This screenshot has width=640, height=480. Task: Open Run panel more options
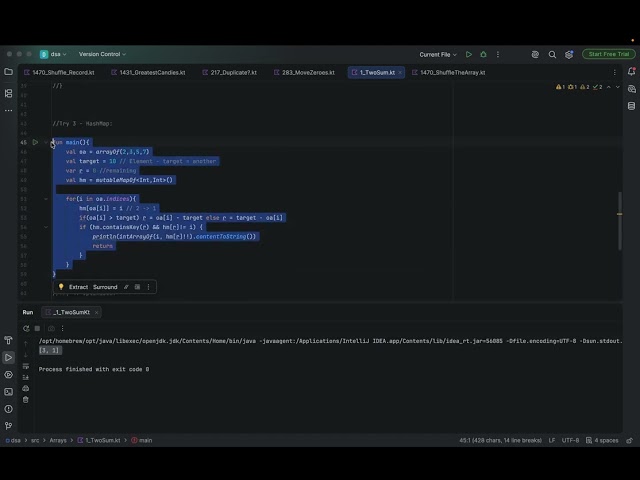click(x=62, y=328)
